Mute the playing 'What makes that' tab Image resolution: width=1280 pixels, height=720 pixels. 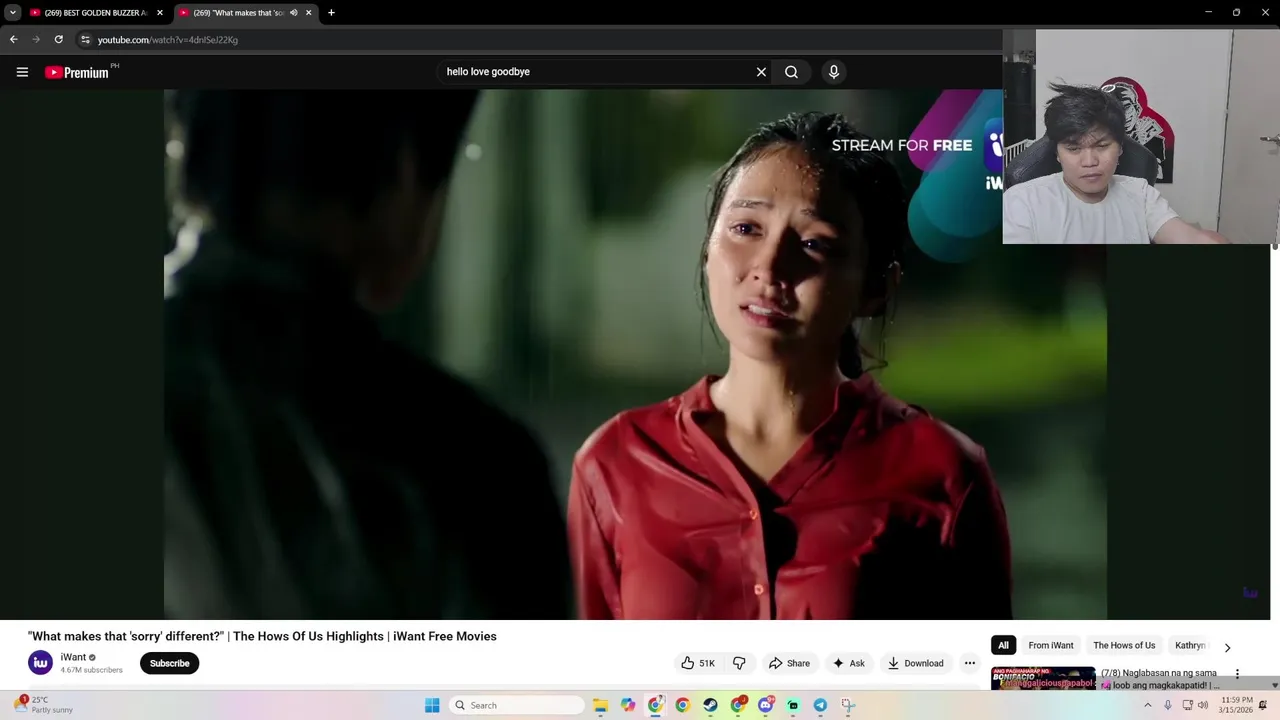point(293,13)
